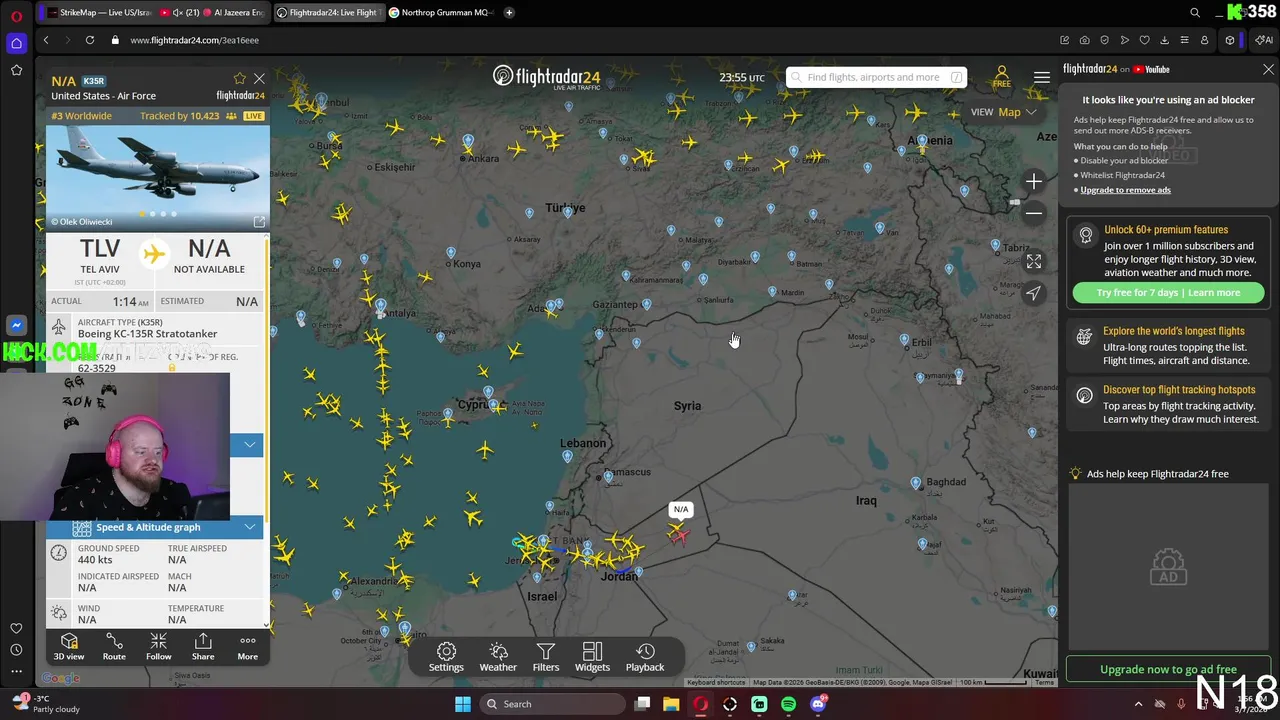Image resolution: width=1280 pixels, height=720 pixels.
Task: Focus the Find flights search box
Action: click(876, 77)
